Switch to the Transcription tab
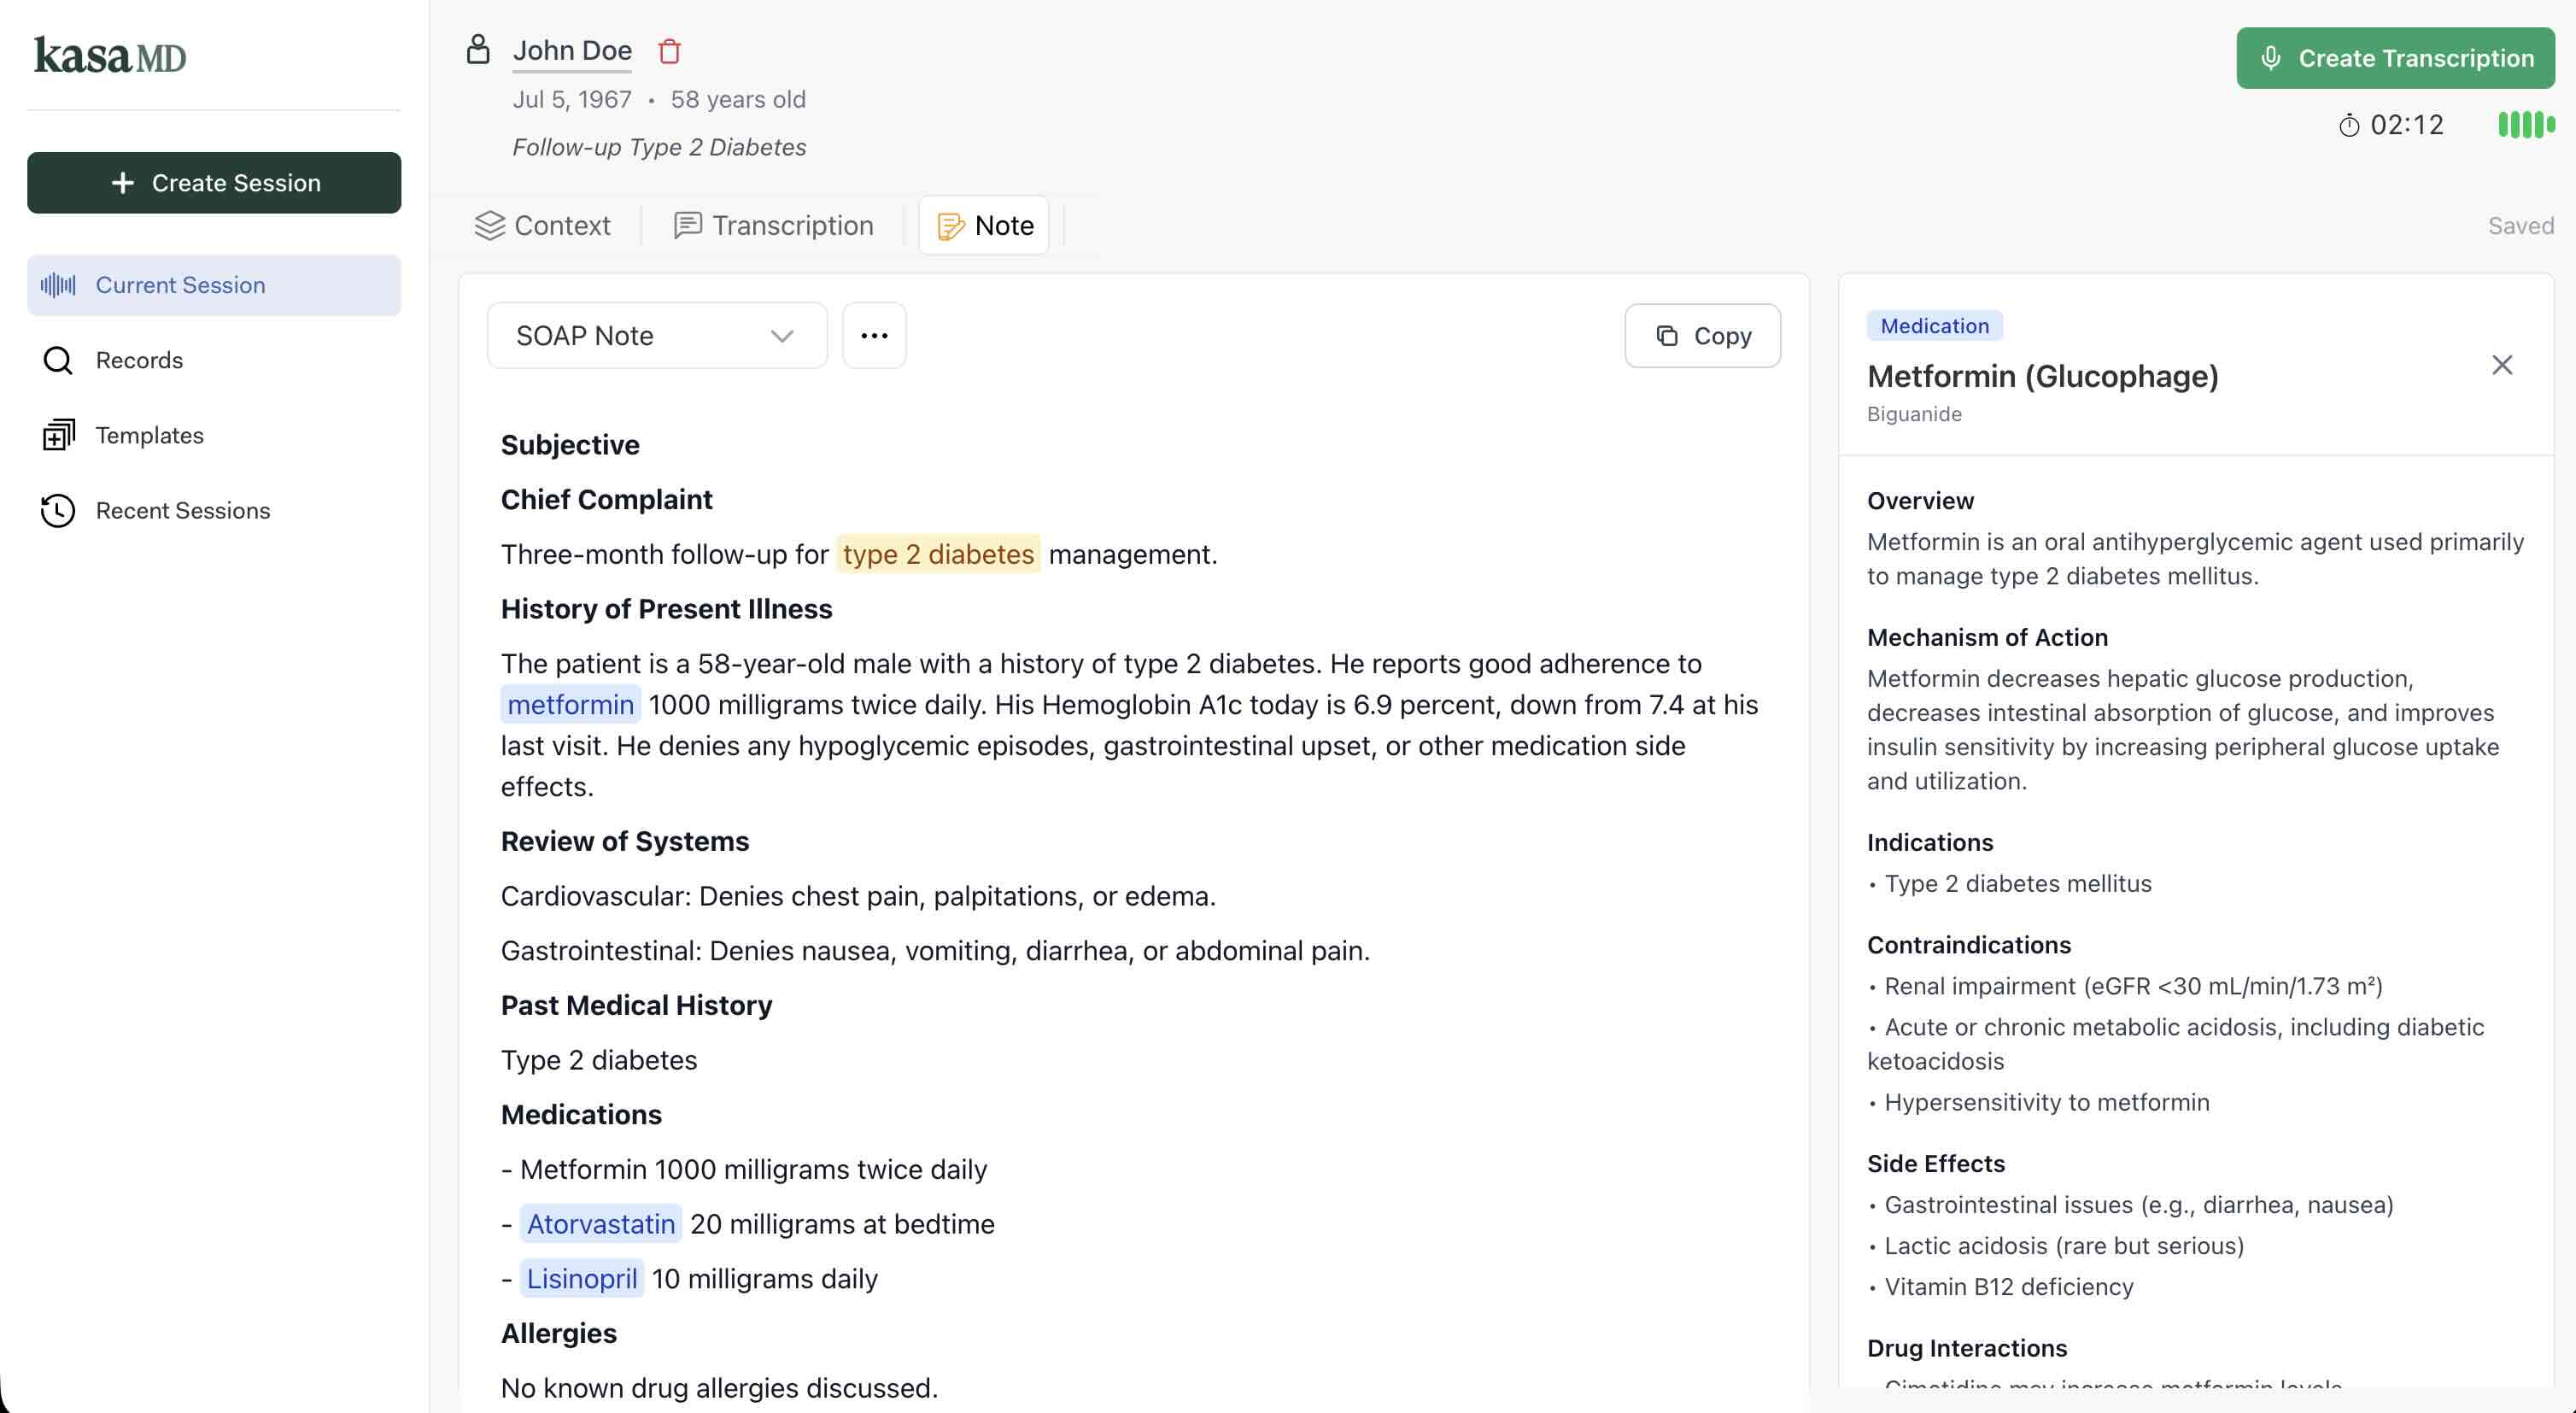2576x1413 pixels. (x=773, y=225)
